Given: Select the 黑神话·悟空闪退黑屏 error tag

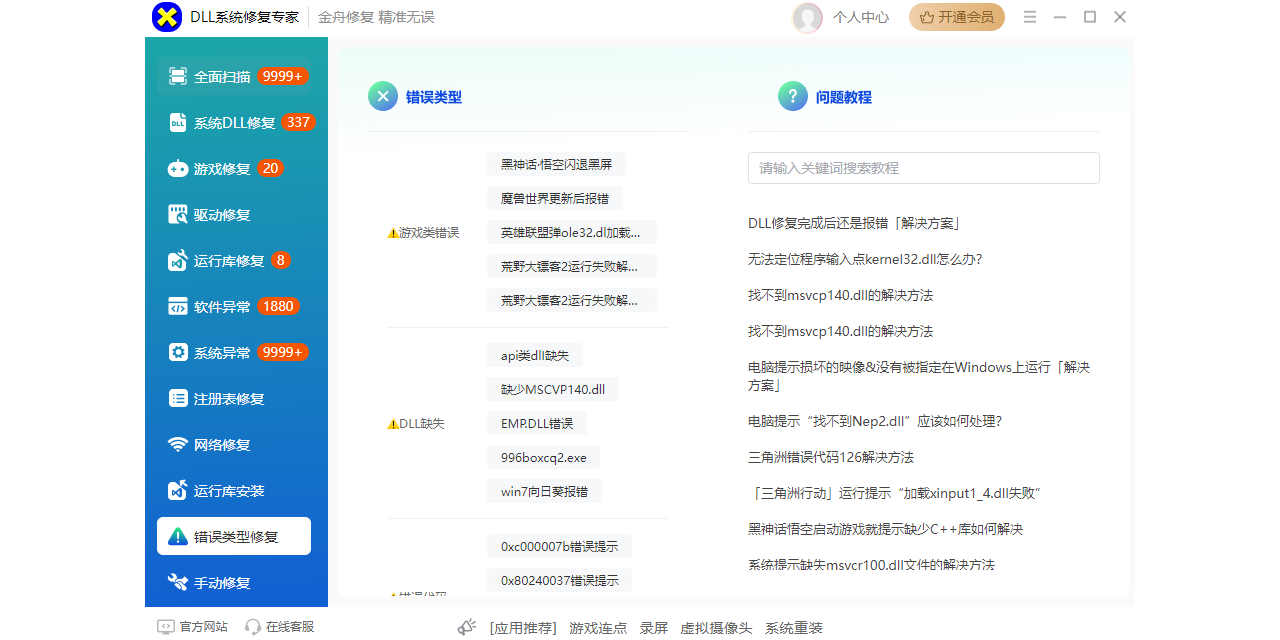Looking at the screenshot, I should [556, 165].
